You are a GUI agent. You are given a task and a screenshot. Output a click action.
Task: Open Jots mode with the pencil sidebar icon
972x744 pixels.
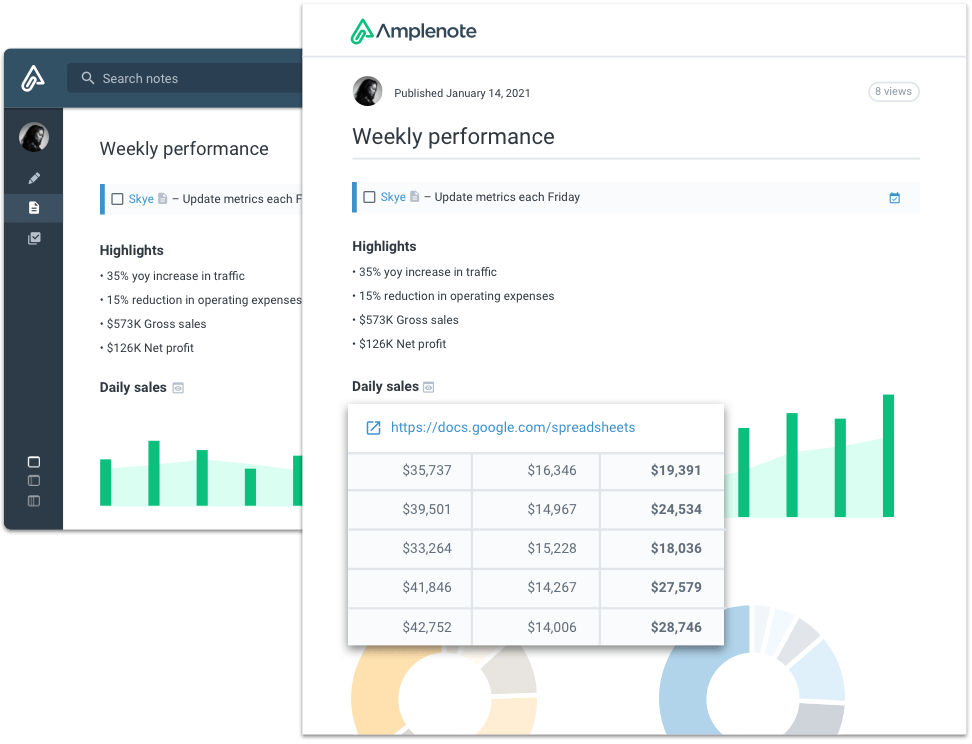coord(34,178)
